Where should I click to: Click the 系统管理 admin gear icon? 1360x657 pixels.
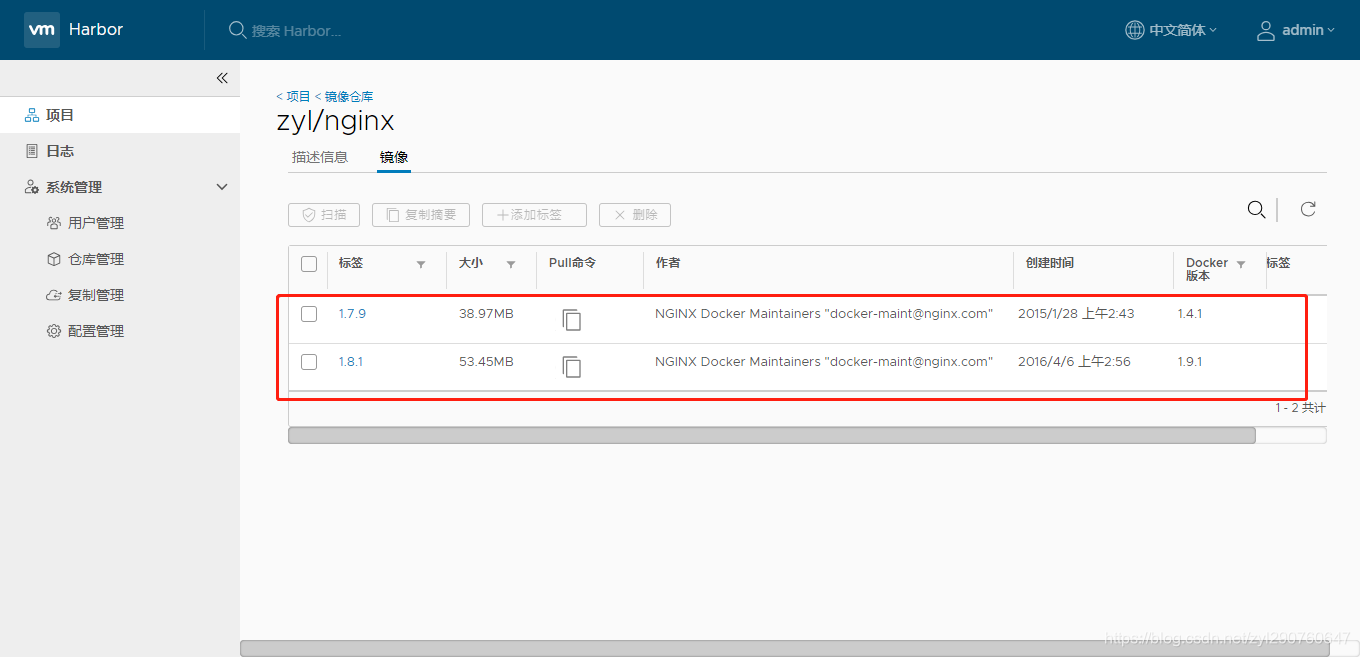tap(32, 187)
